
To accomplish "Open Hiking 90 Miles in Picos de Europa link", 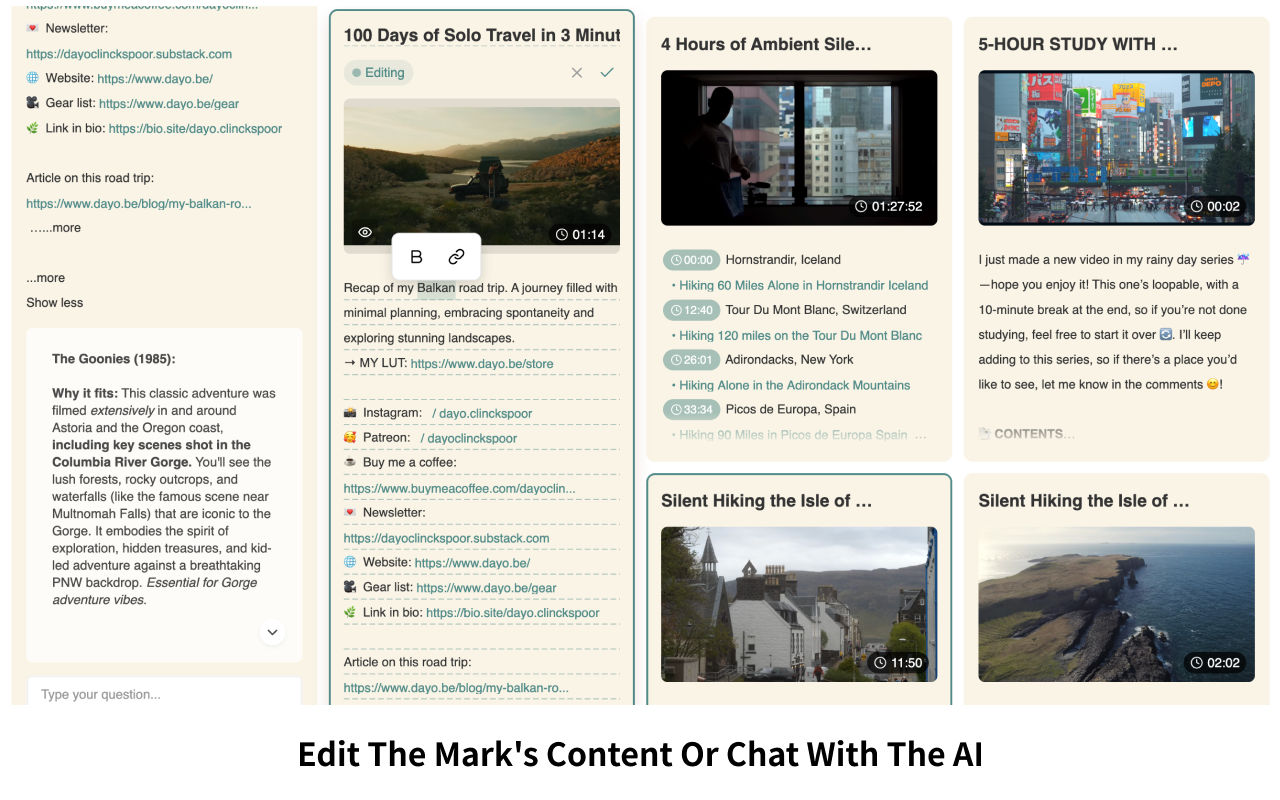I will pyautogui.click(x=795, y=435).
